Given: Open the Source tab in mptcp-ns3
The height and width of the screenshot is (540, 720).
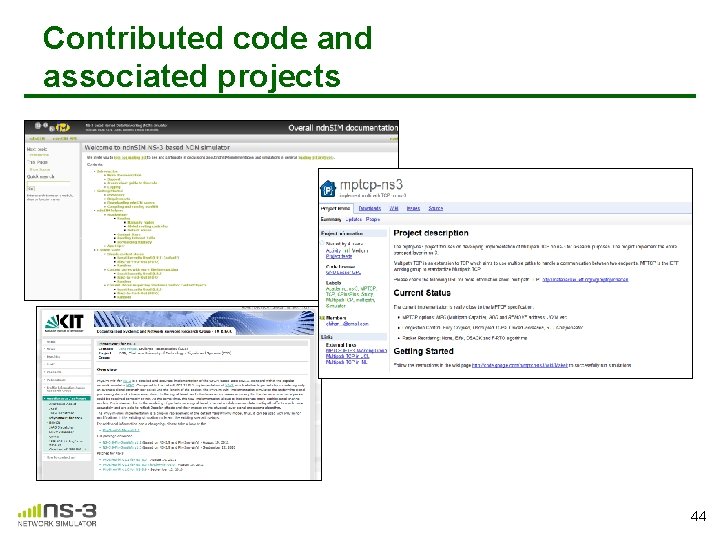Looking at the screenshot, I should coord(436,208).
